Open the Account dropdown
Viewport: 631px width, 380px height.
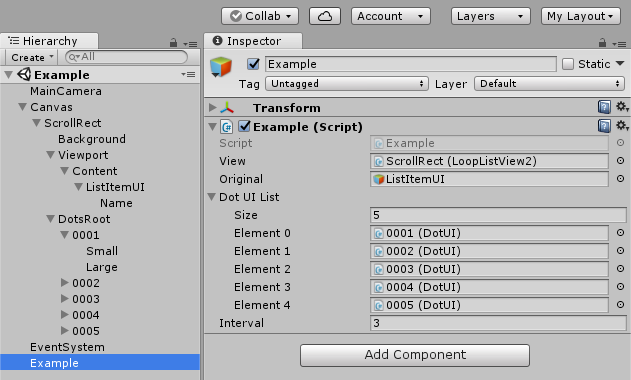[391, 16]
